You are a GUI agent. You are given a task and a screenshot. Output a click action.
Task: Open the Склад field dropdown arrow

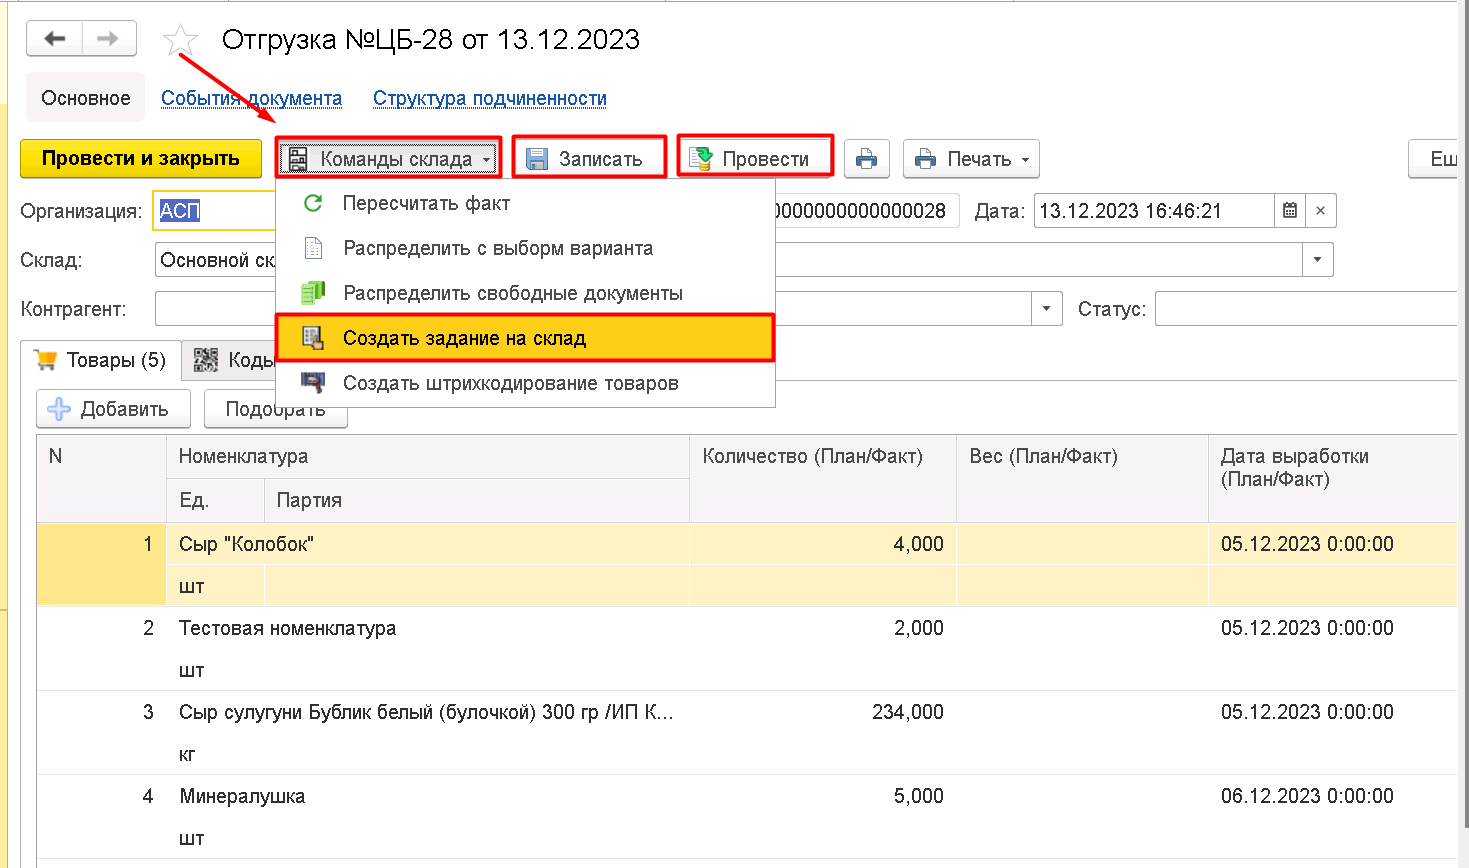pyautogui.click(x=1317, y=260)
